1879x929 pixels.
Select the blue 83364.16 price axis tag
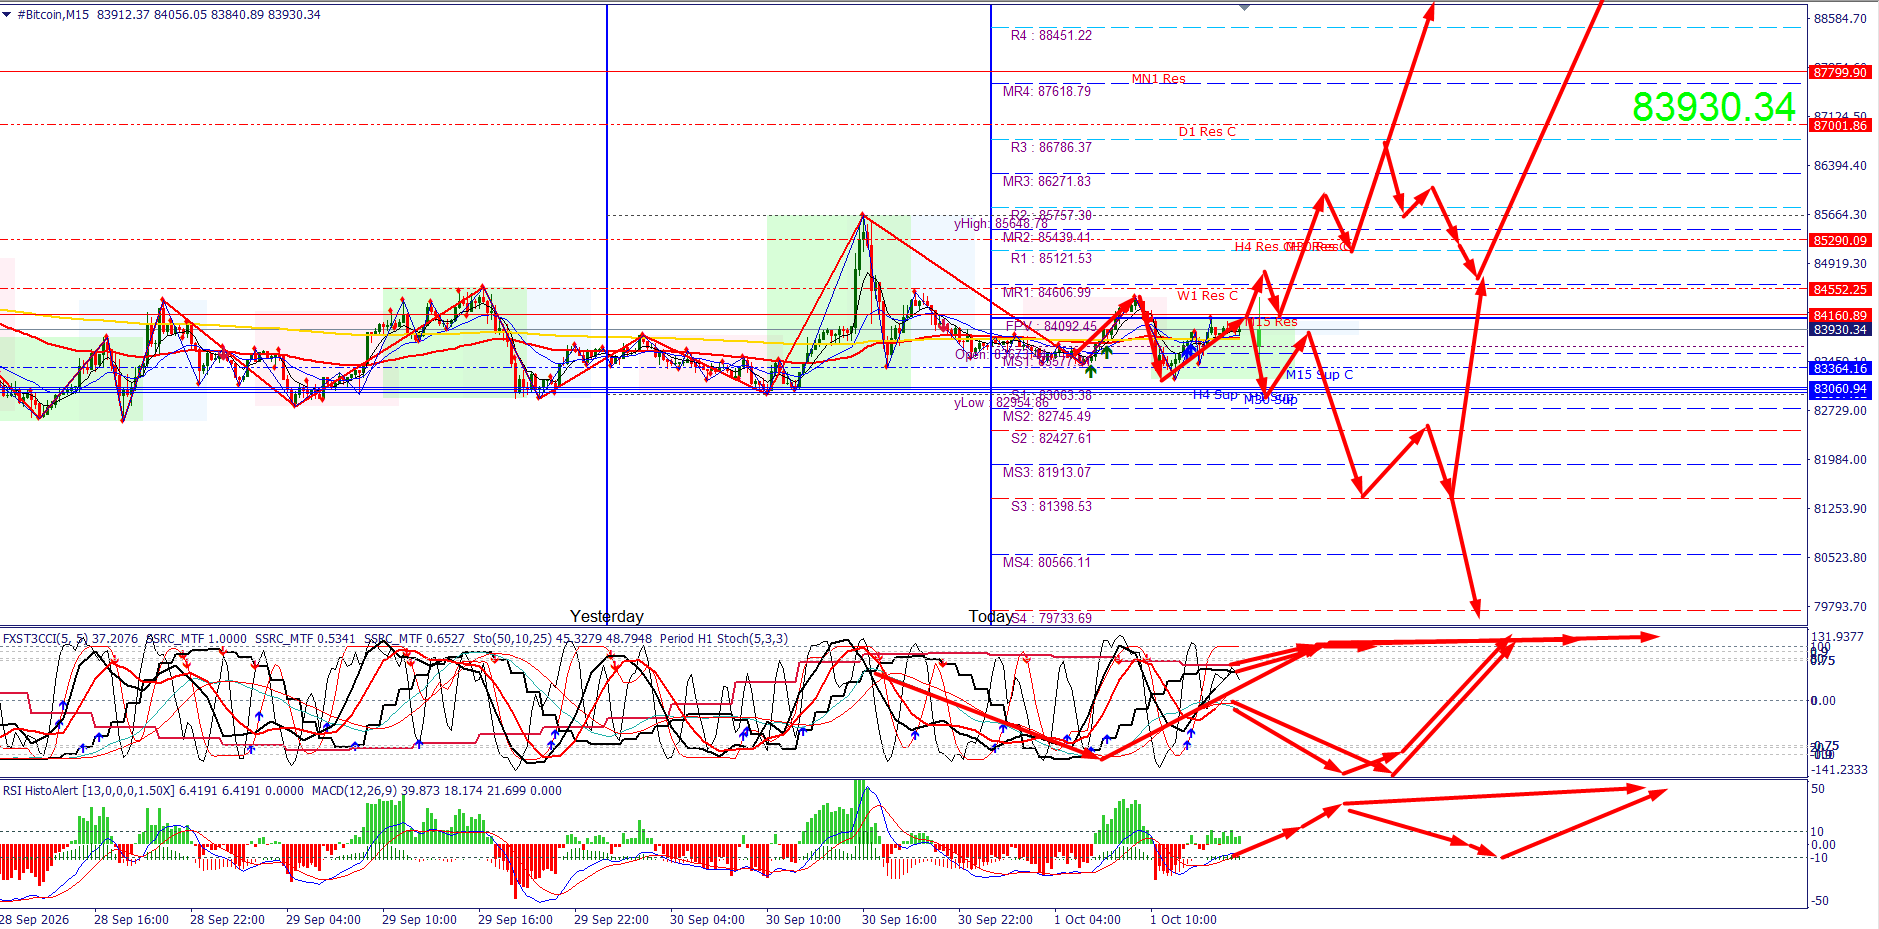(x=1840, y=368)
